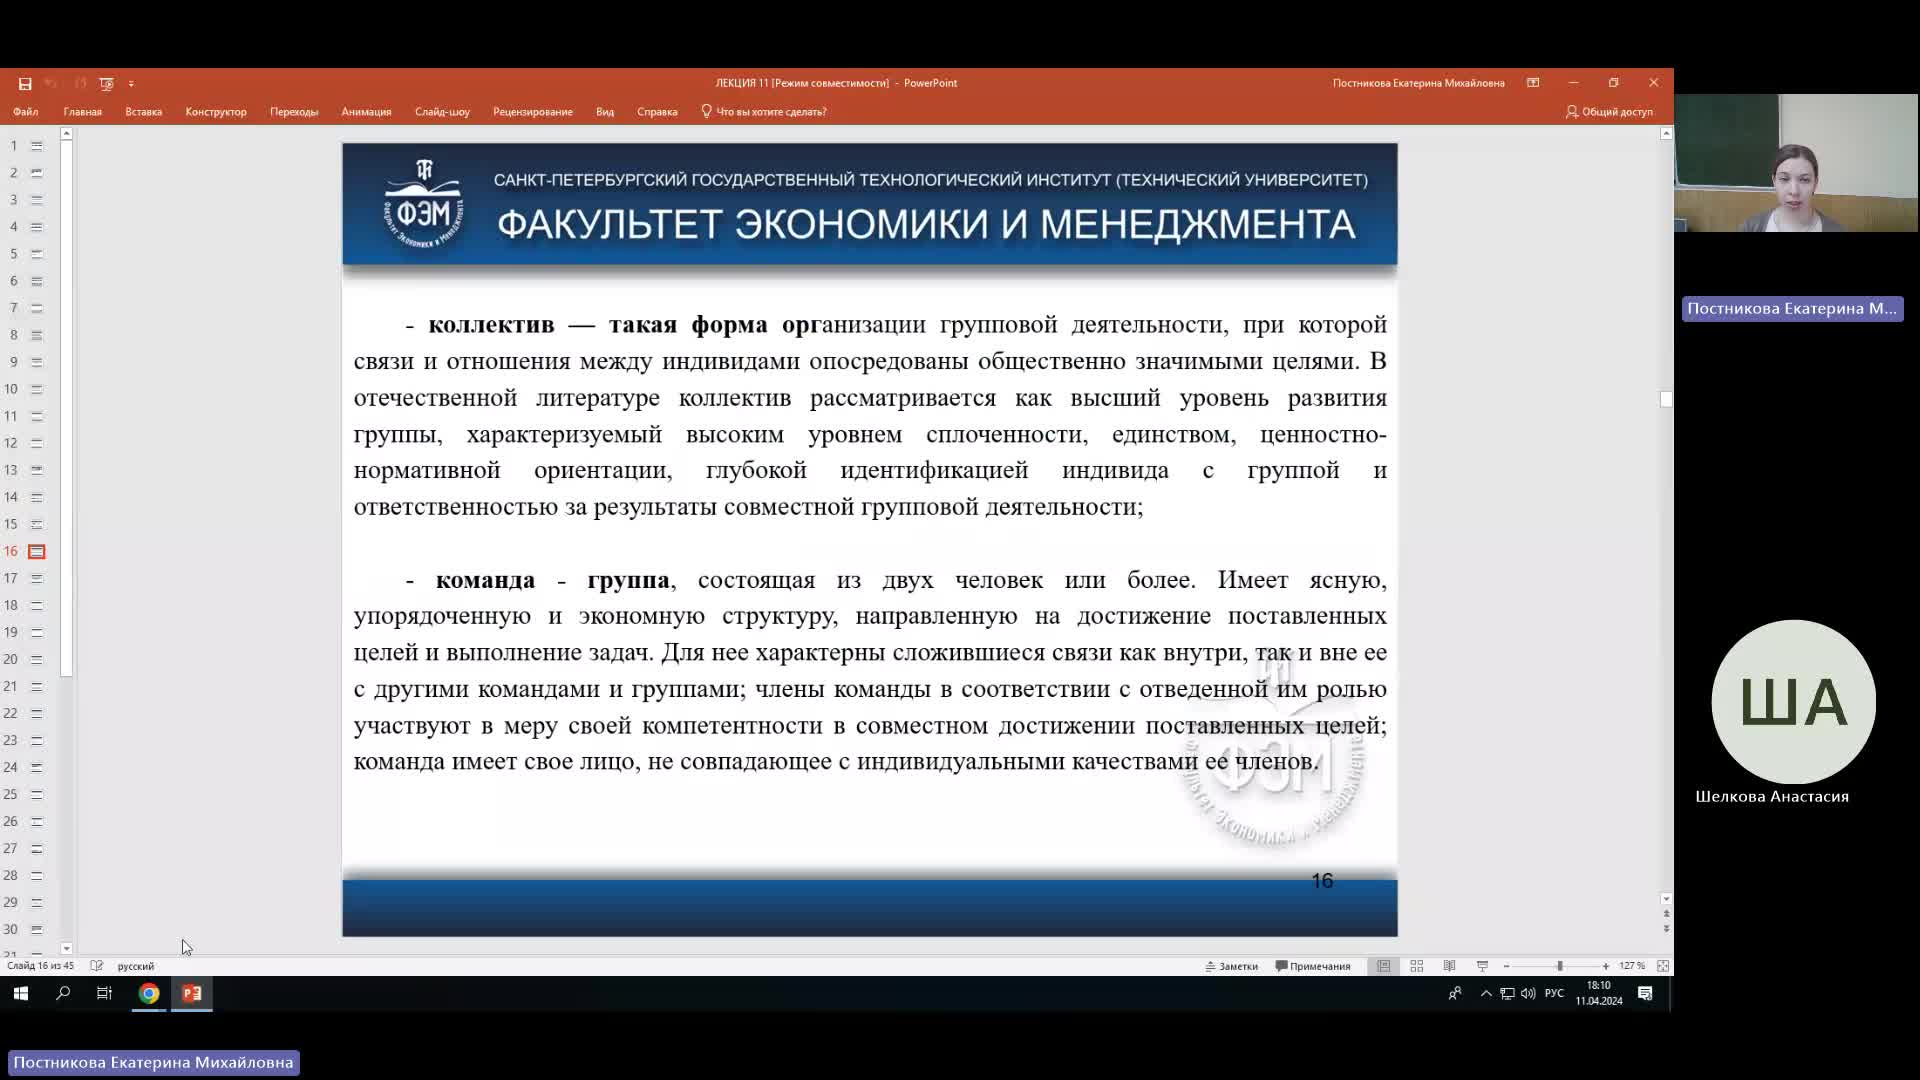Screen dimensions: 1920x1080
Task: Save the presentation via the floppy disk icon
Action: (x=25, y=84)
